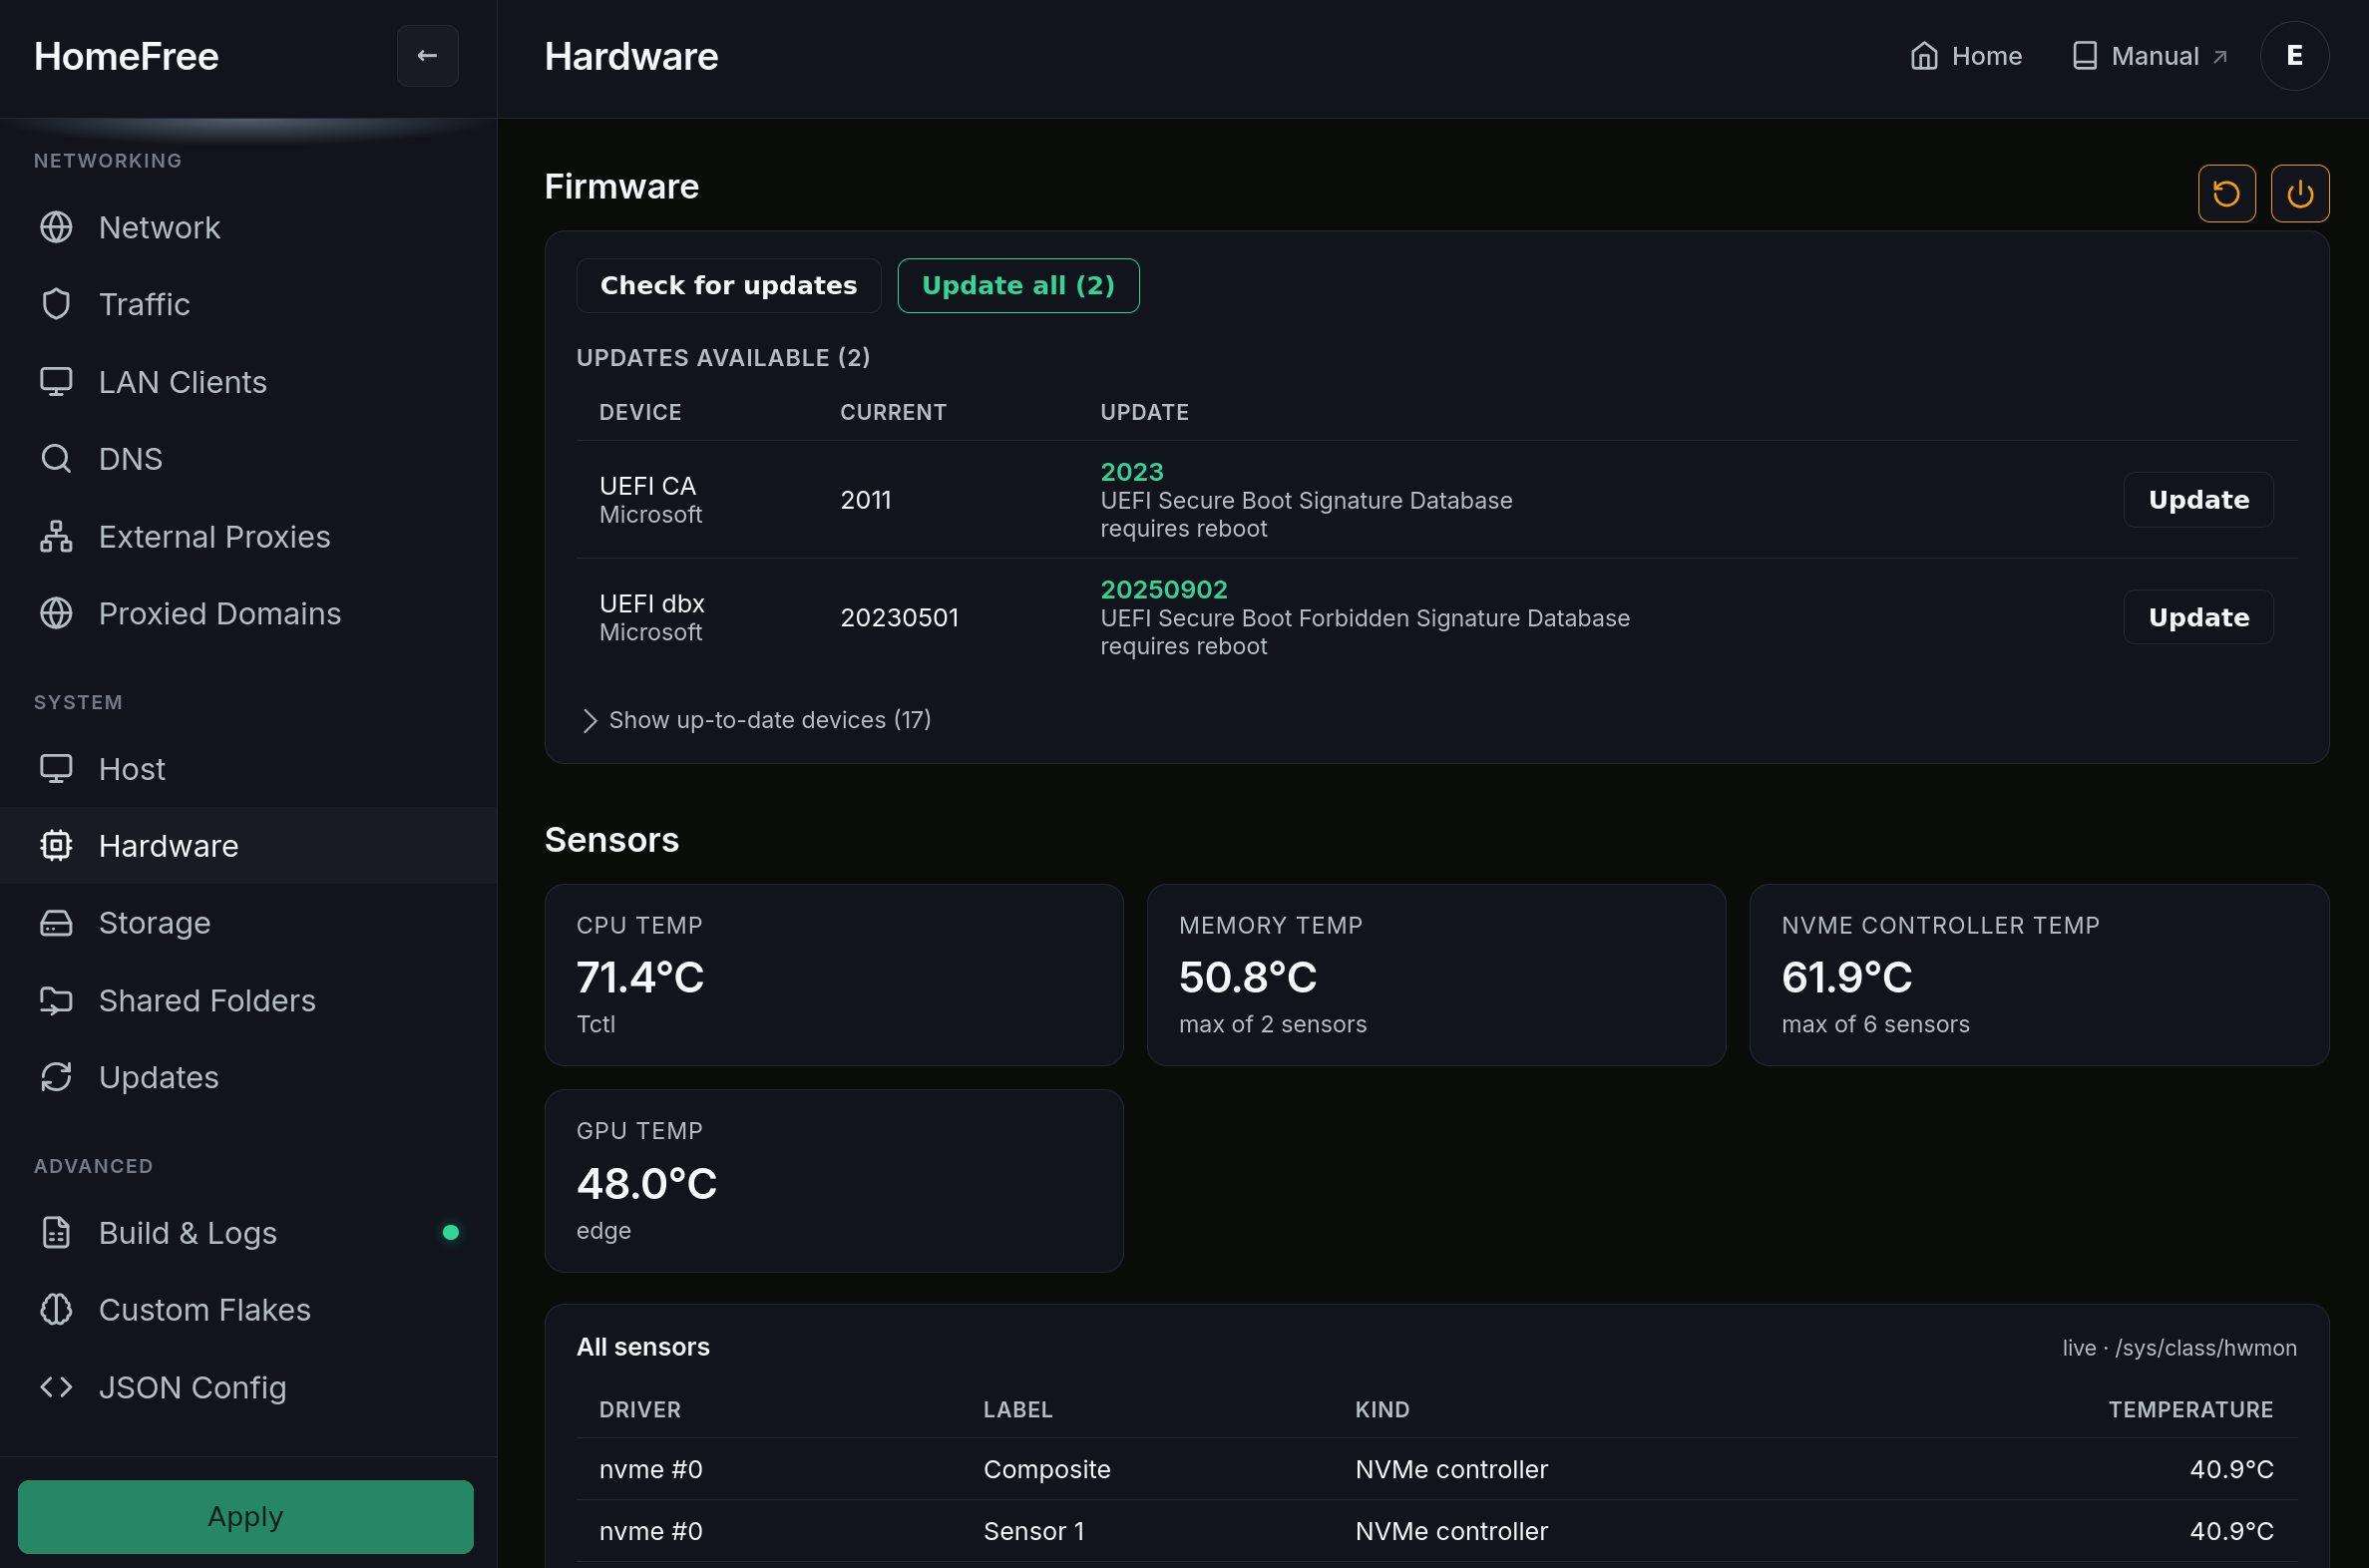The height and width of the screenshot is (1568, 2369).
Task: Click the 2023 update version text
Action: (x=1131, y=472)
